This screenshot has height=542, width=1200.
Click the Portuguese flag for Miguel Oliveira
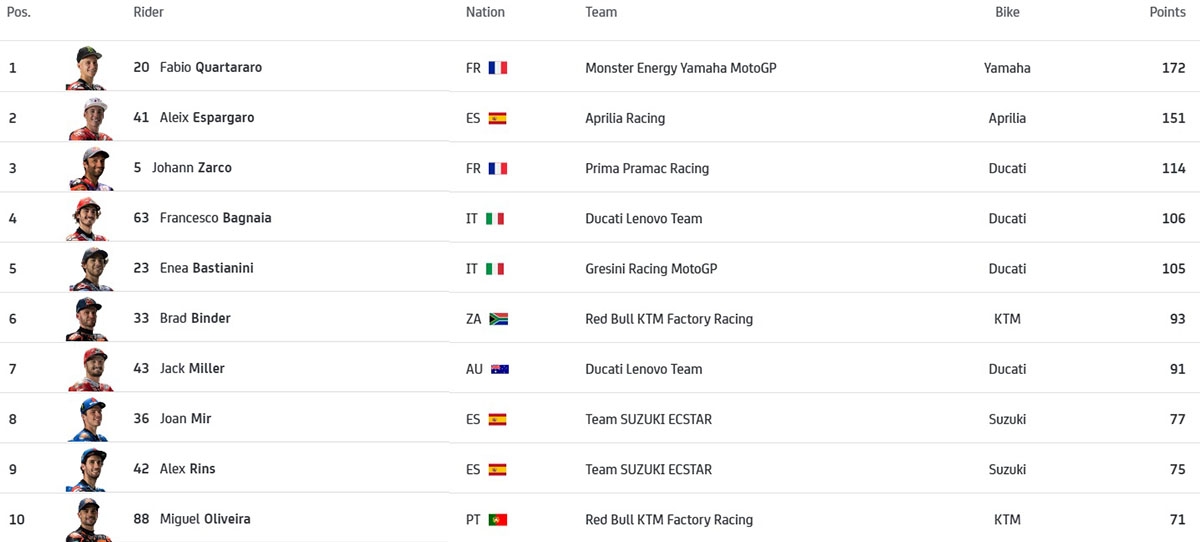(498, 520)
